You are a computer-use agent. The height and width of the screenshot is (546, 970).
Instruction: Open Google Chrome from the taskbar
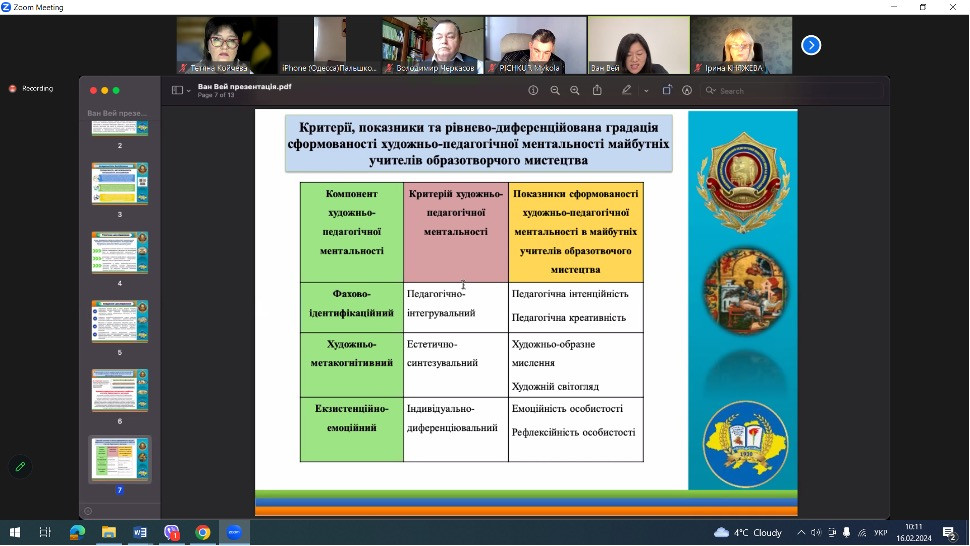[x=202, y=532]
